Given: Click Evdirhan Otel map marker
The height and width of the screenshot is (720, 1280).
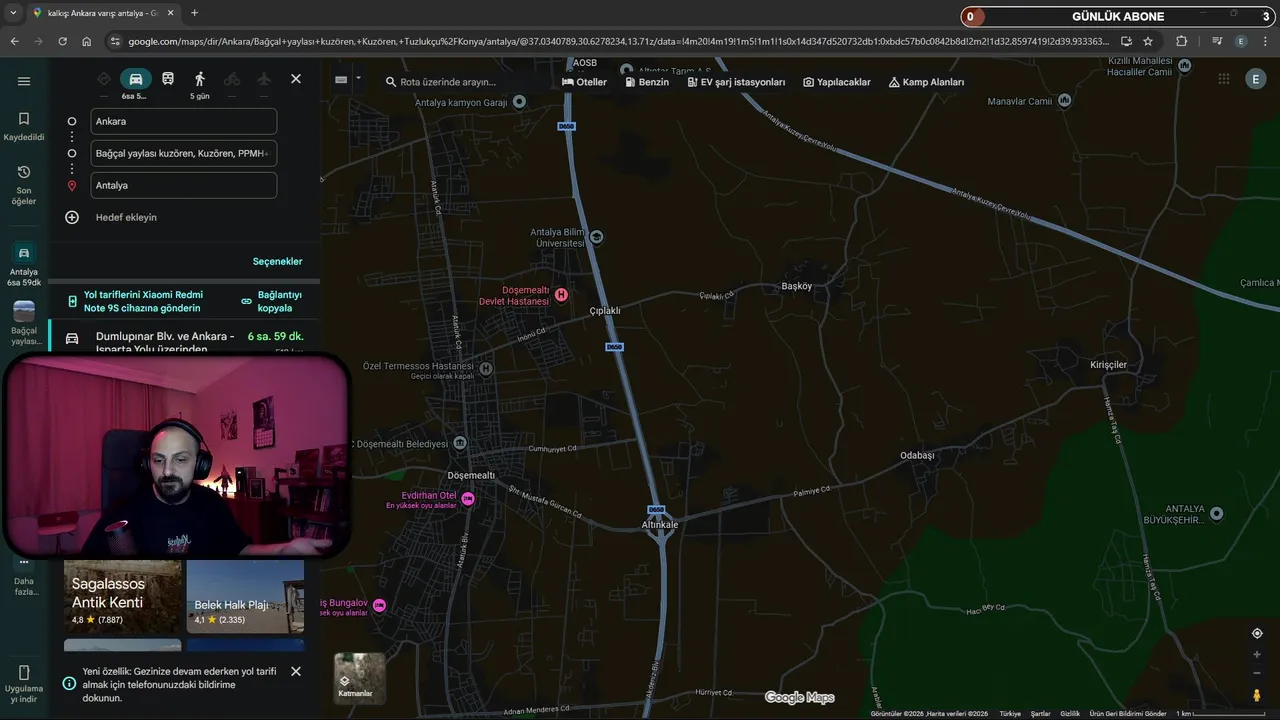Looking at the screenshot, I should pyautogui.click(x=467, y=498).
